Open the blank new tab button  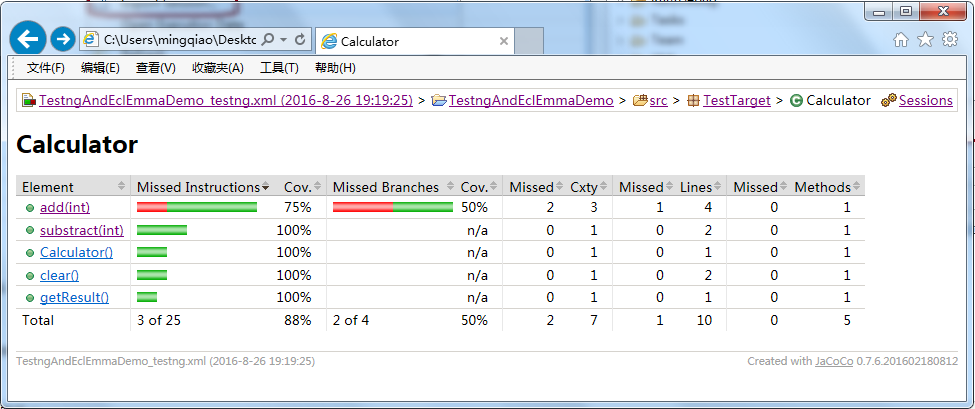tap(530, 42)
